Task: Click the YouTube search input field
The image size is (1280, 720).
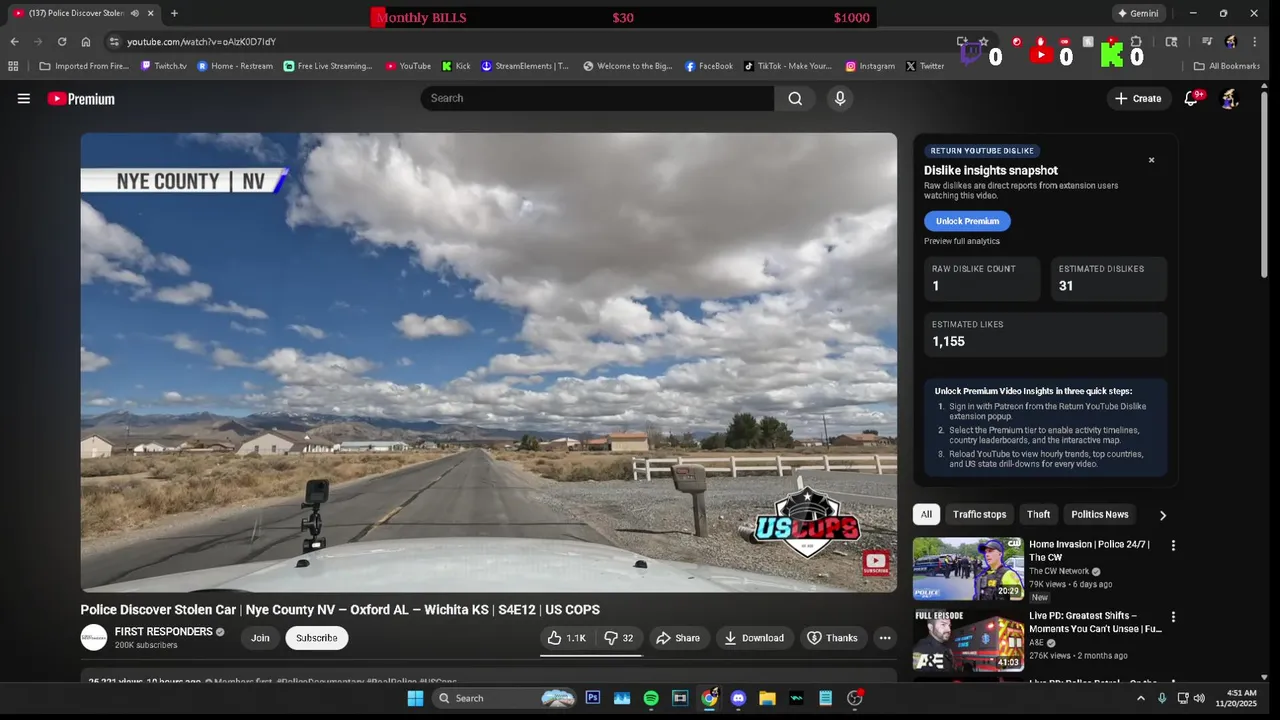Action: click(597, 98)
